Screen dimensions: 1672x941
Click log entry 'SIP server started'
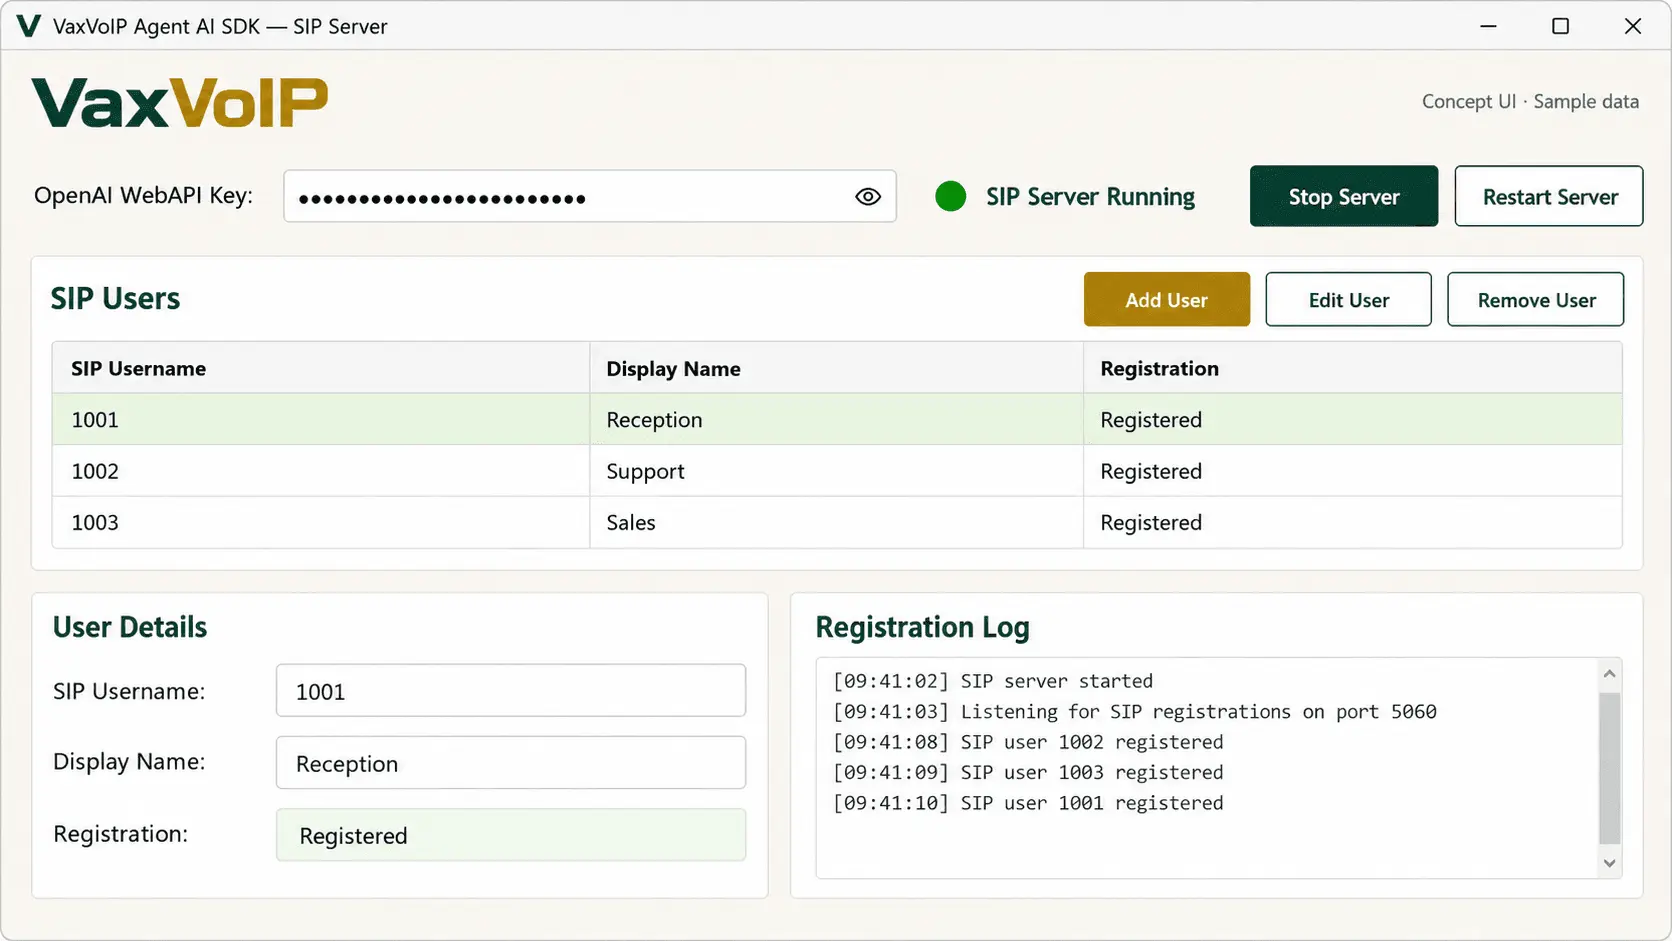click(993, 681)
